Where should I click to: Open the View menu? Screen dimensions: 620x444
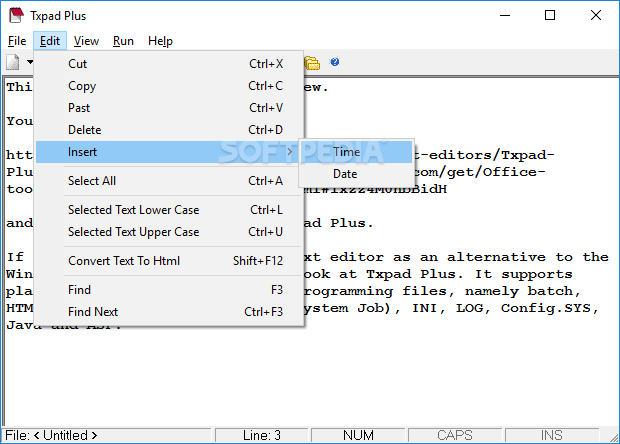click(x=86, y=41)
